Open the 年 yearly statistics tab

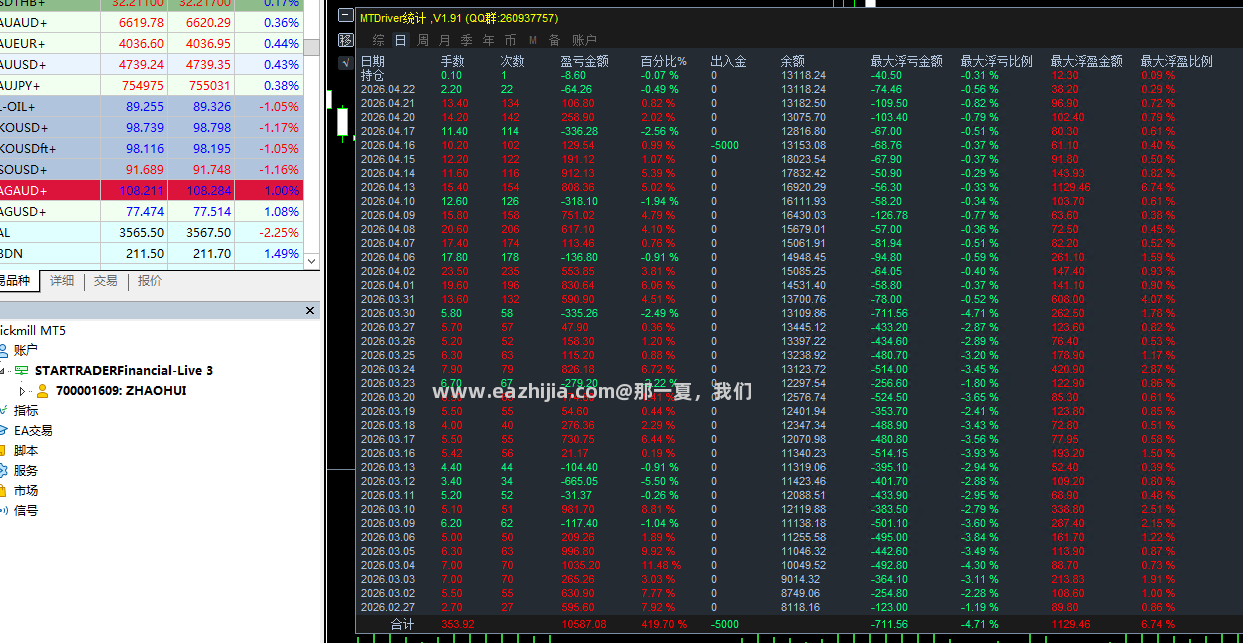click(x=489, y=40)
